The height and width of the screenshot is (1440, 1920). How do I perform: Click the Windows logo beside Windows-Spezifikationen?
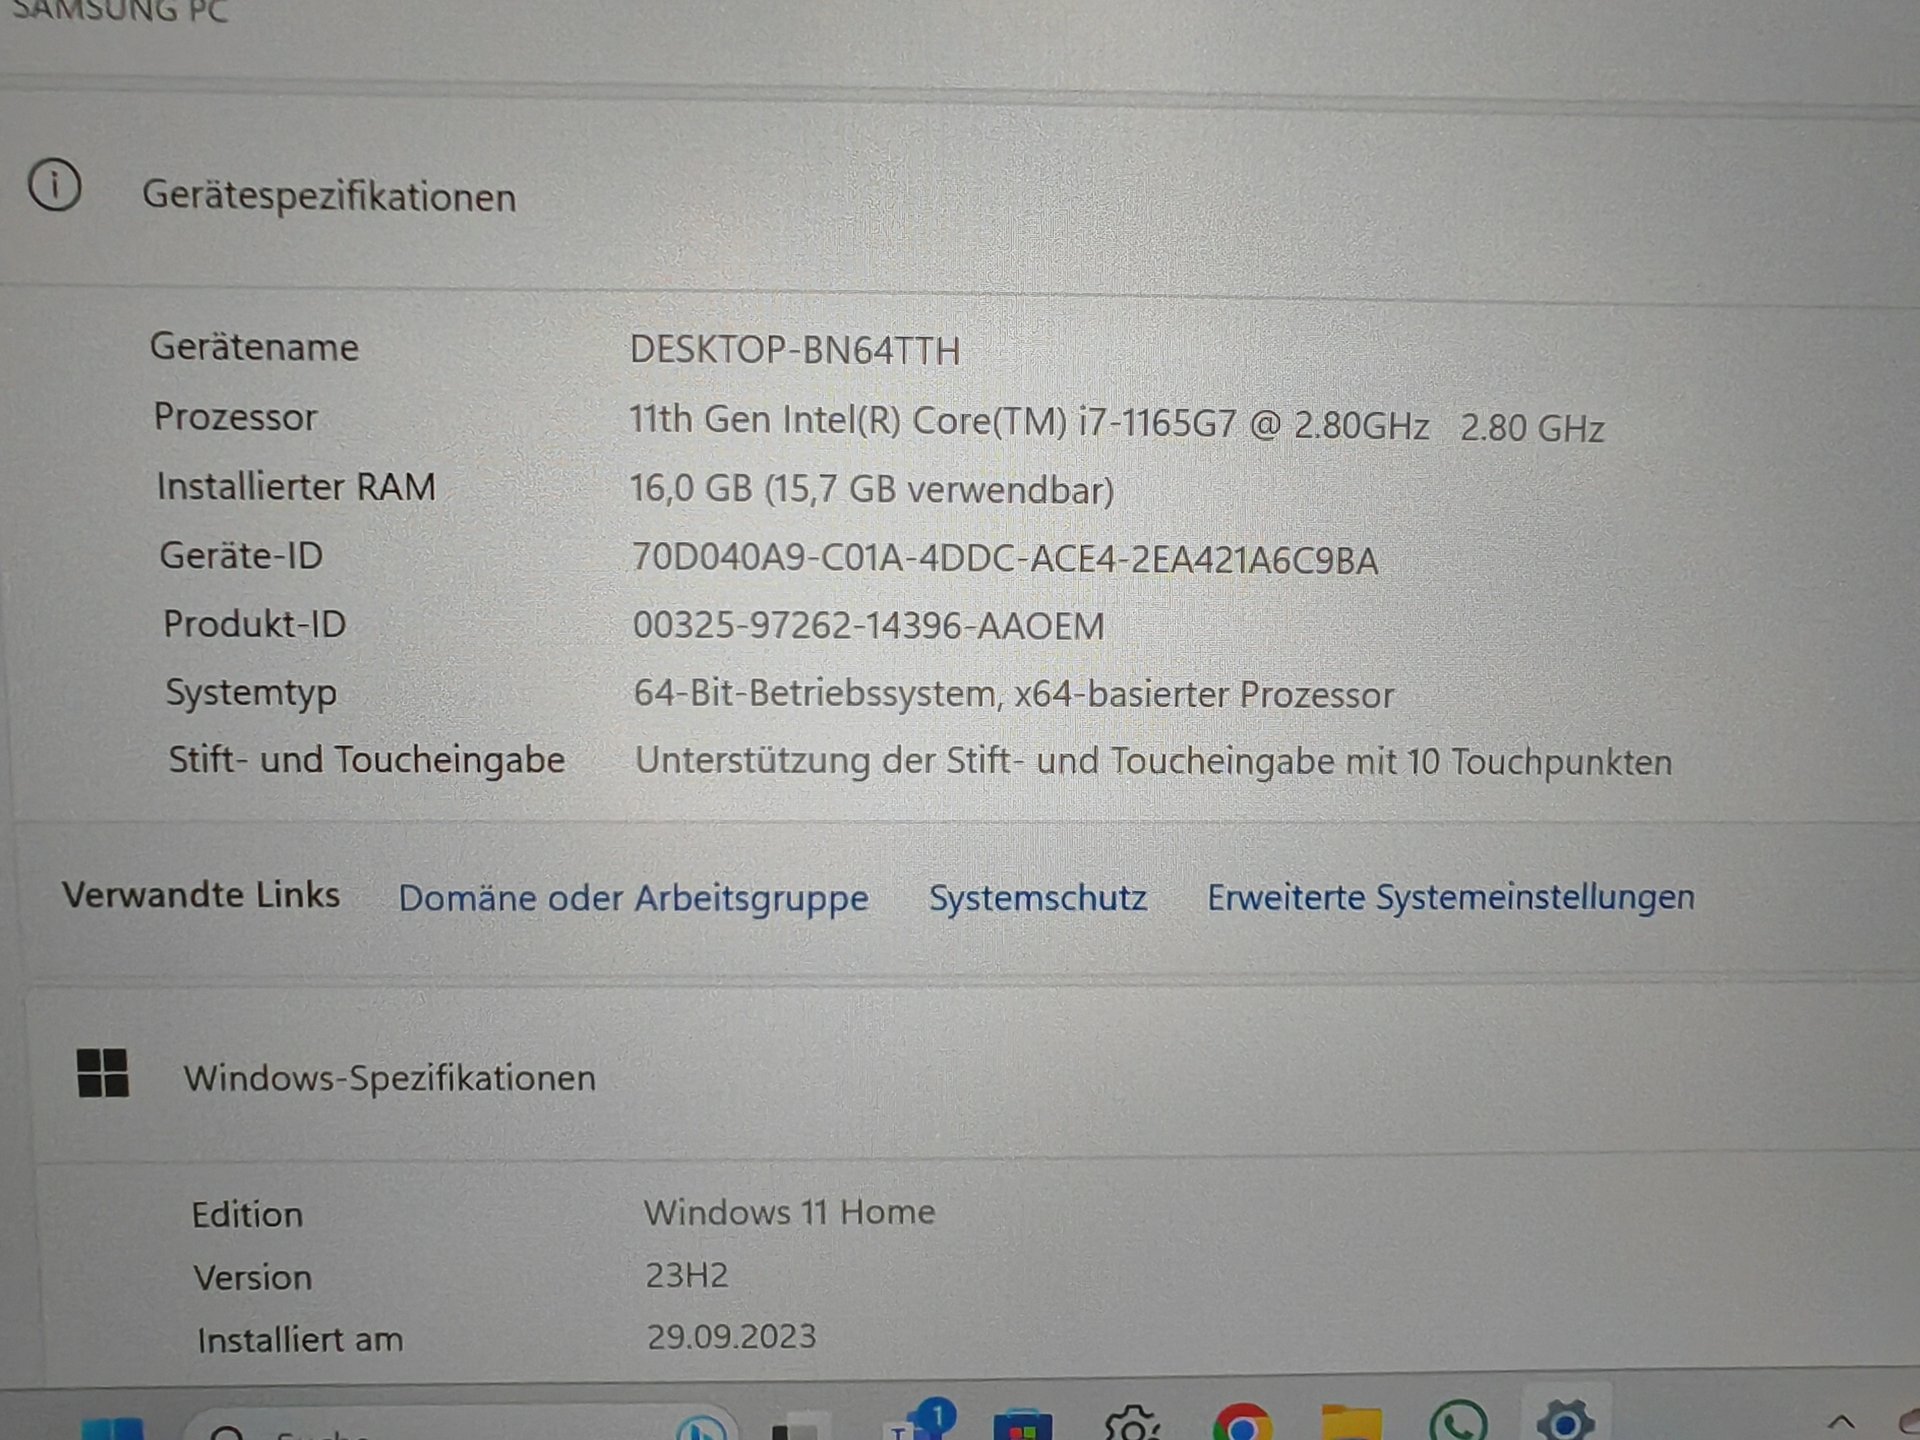[103, 1073]
